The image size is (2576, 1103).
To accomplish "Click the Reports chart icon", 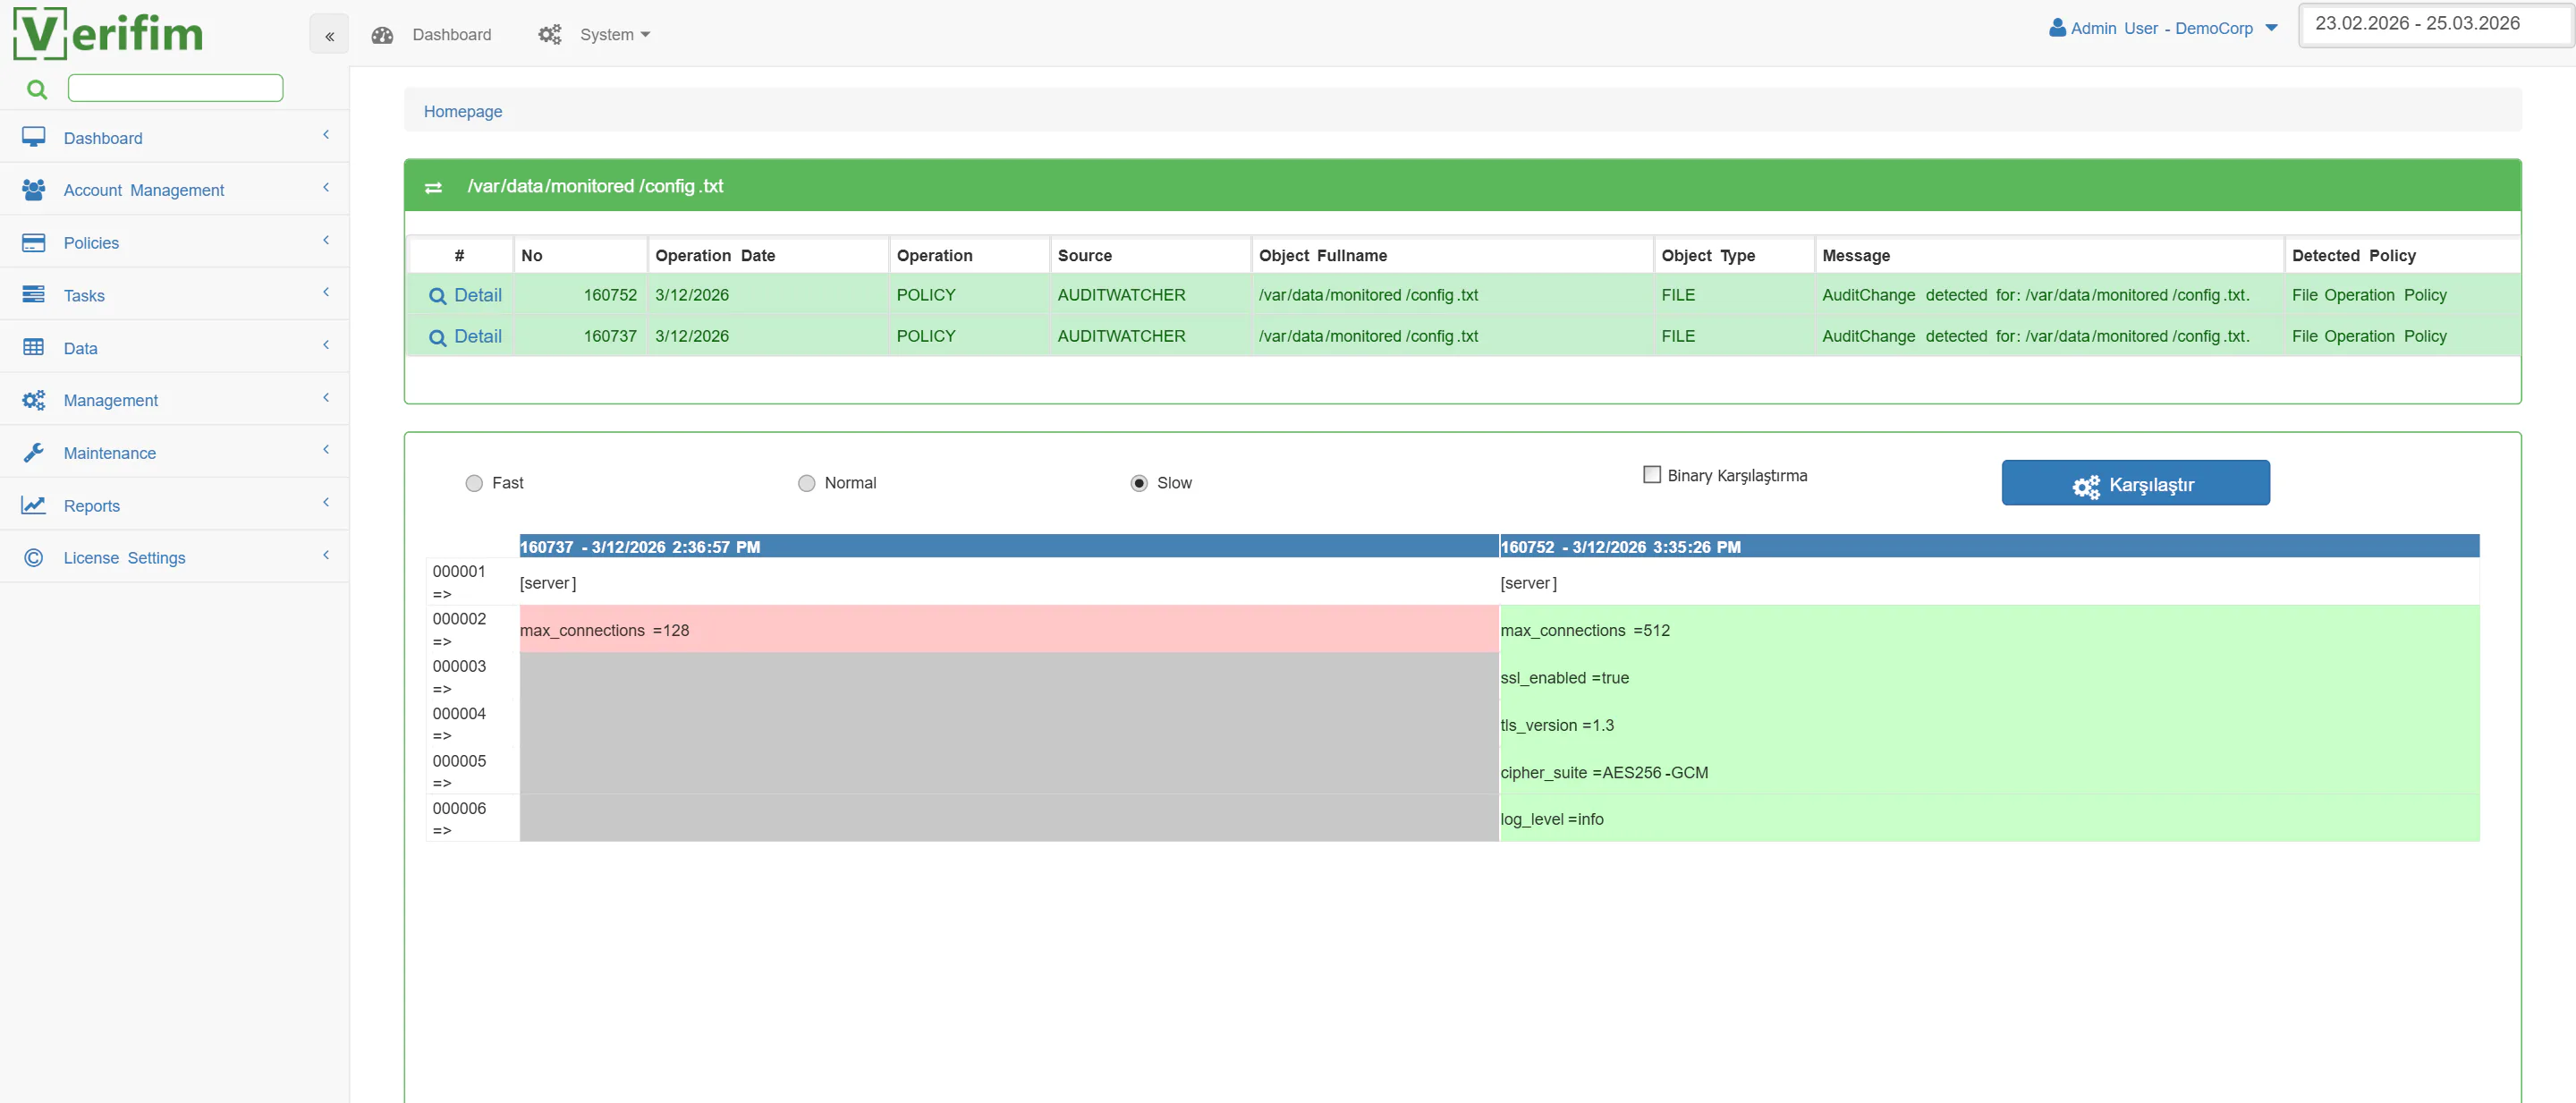I will click(x=34, y=505).
